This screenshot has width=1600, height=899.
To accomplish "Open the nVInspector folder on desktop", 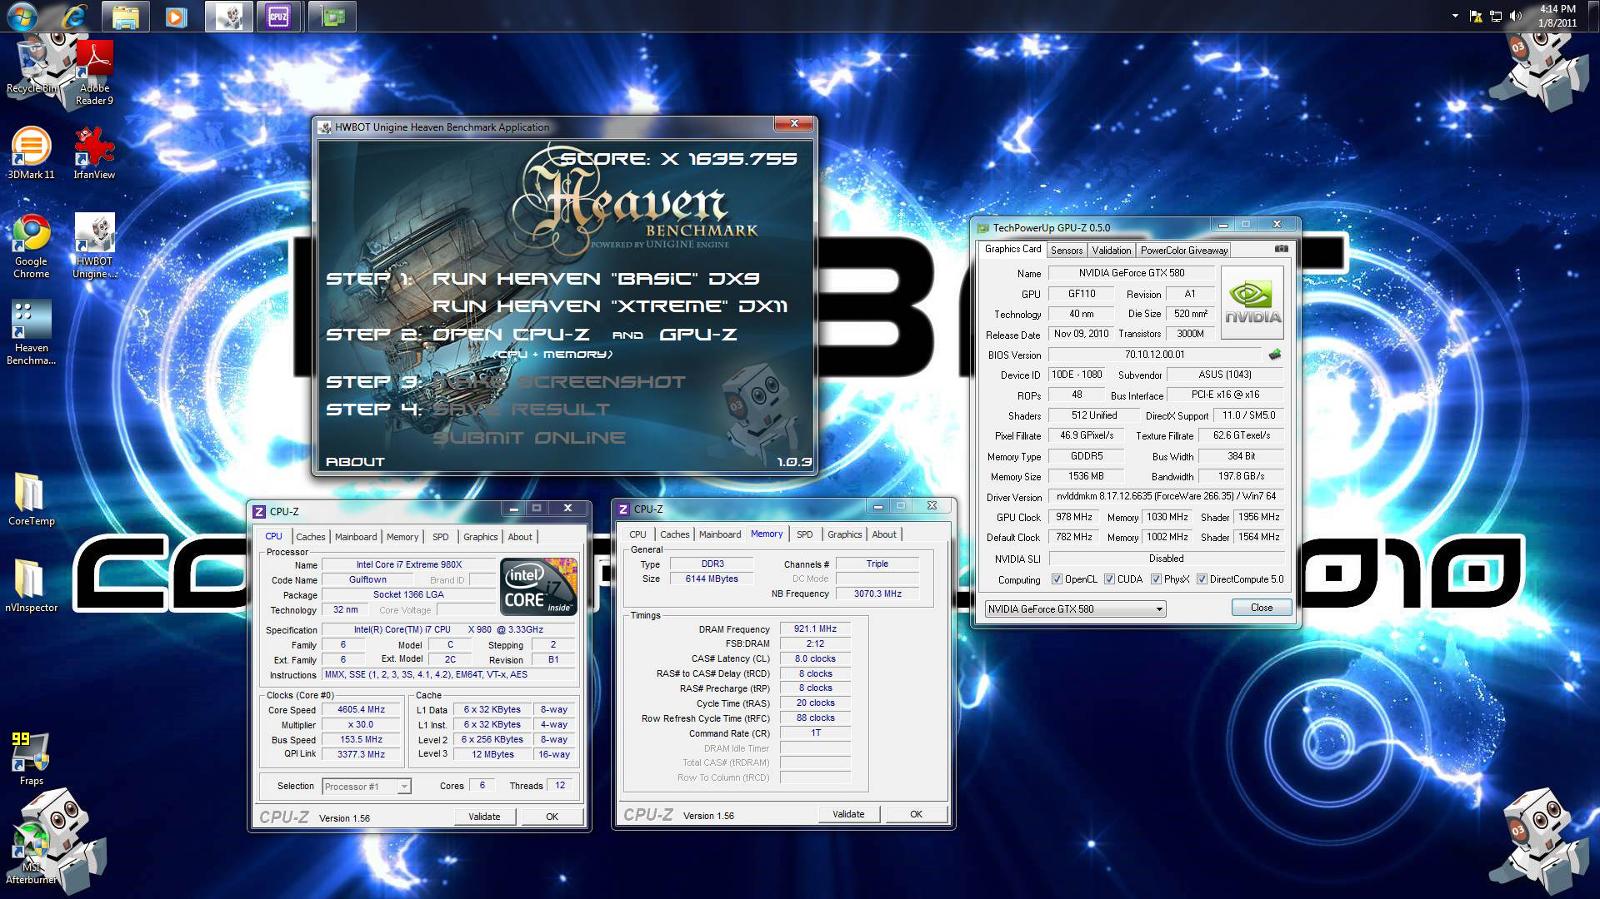I will coord(31,585).
